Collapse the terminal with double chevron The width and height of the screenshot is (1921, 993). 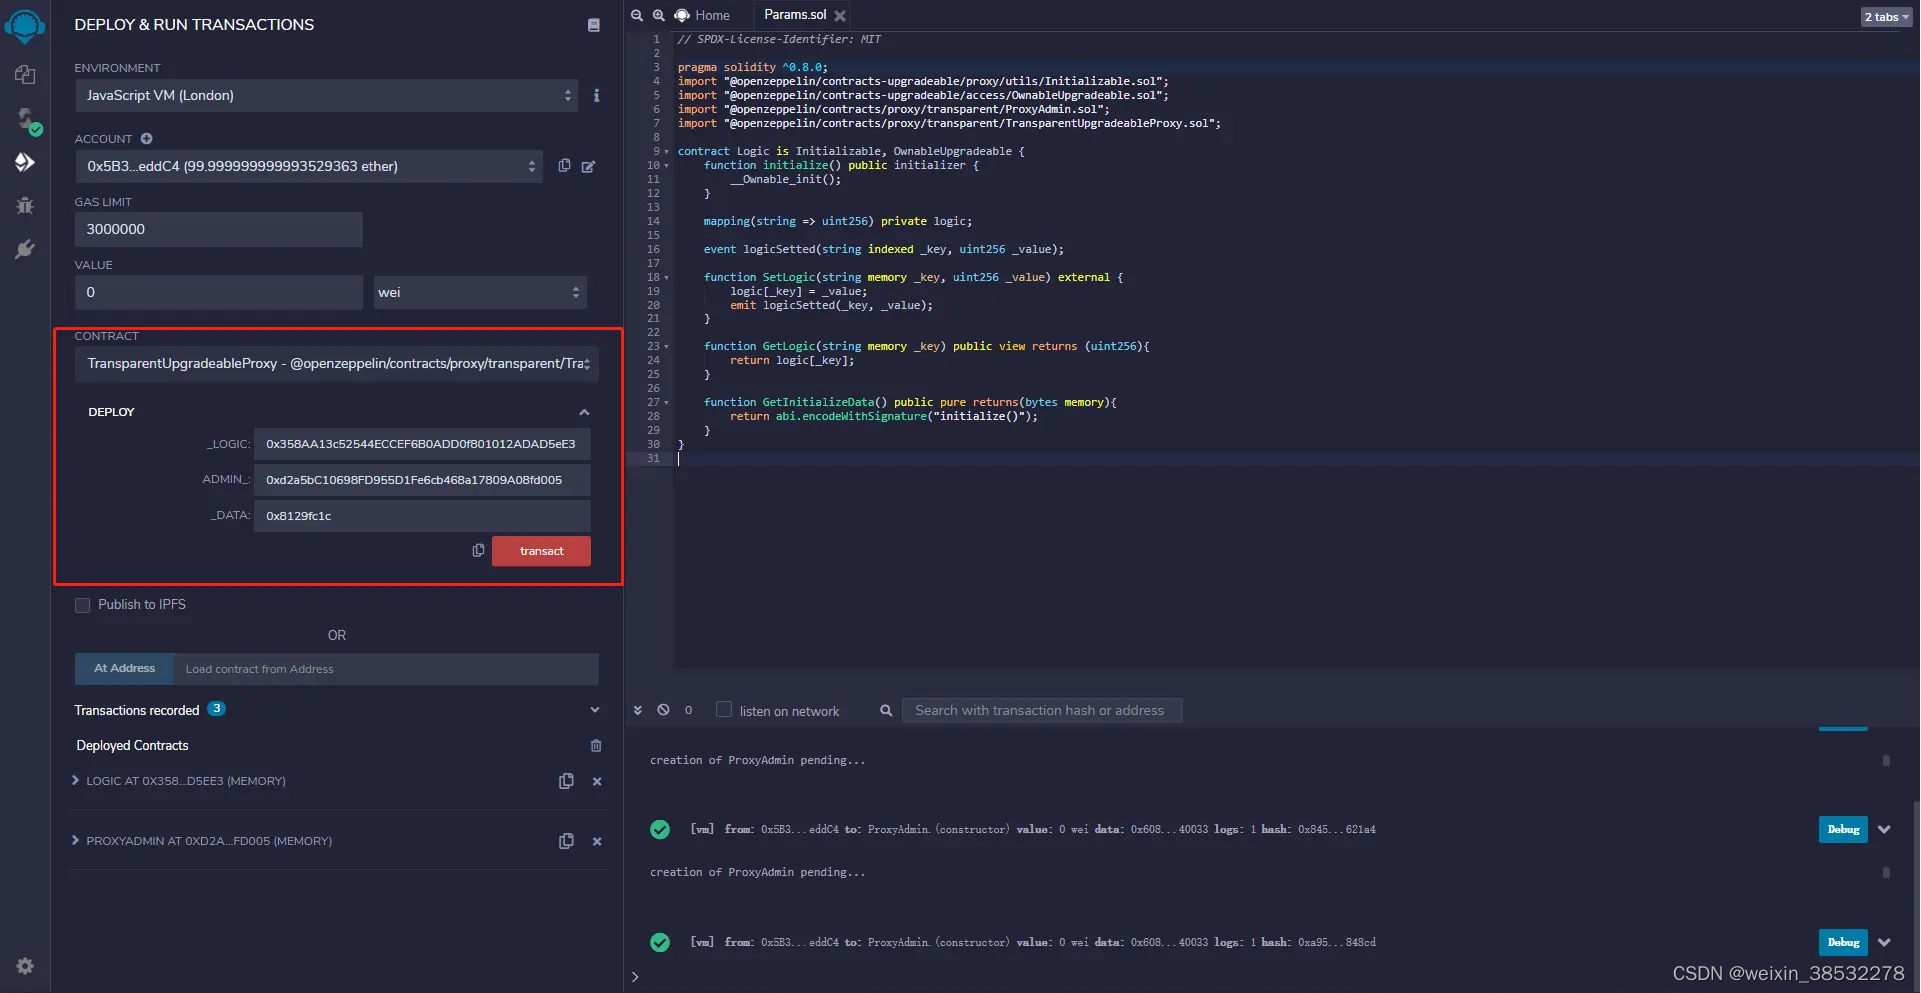638,710
